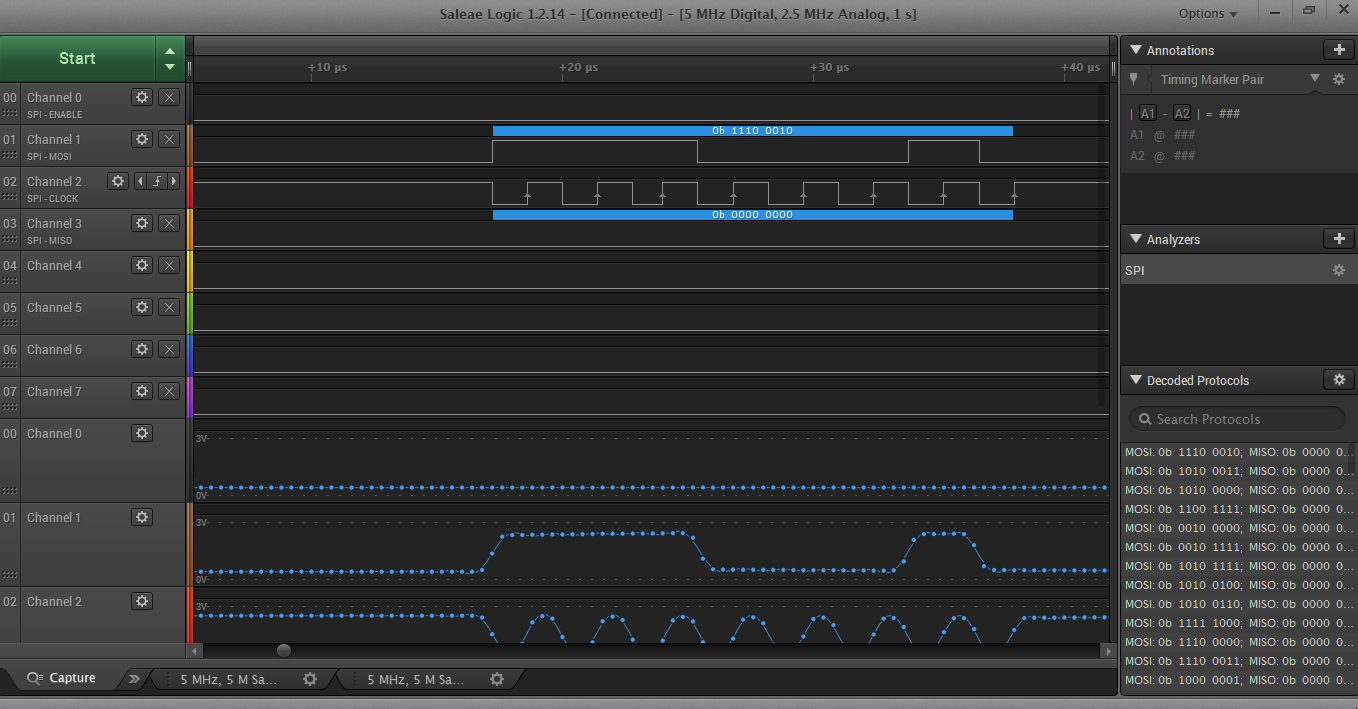Open the first 5 MHz capture tab
1358x709 pixels.
[x=231, y=679]
